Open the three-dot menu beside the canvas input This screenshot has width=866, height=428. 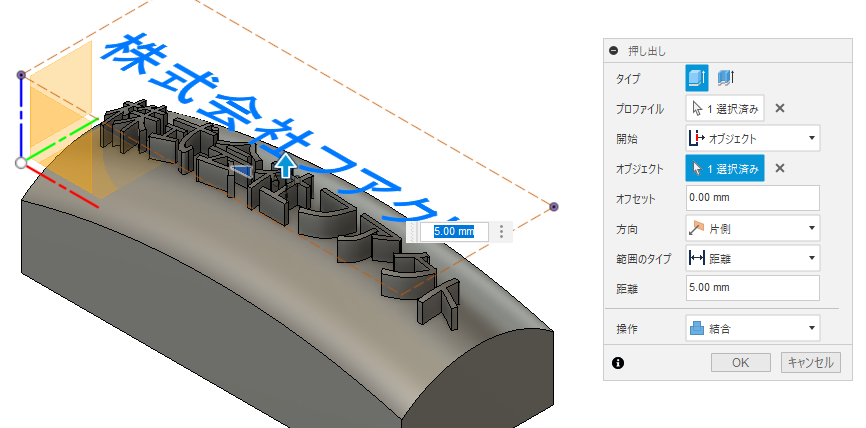click(x=501, y=232)
